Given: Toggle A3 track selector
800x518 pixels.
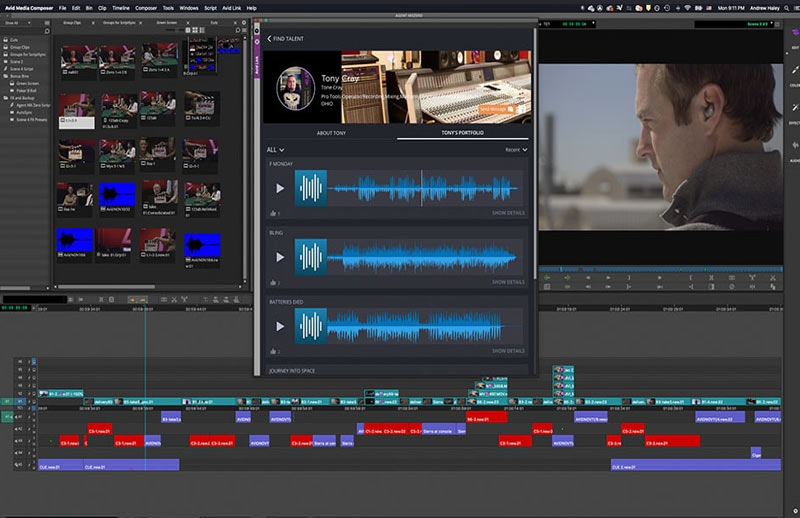Looking at the screenshot, I should [x=19, y=440].
